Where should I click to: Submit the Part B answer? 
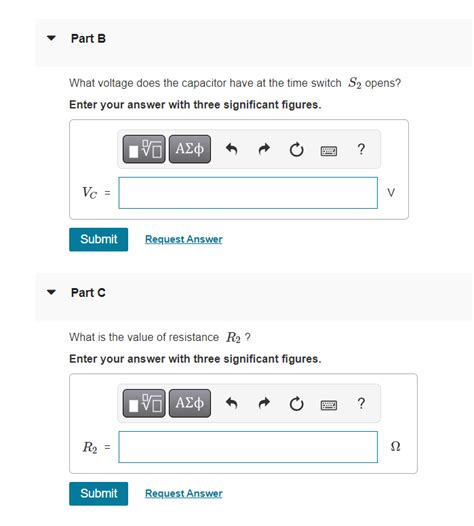pos(99,240)
